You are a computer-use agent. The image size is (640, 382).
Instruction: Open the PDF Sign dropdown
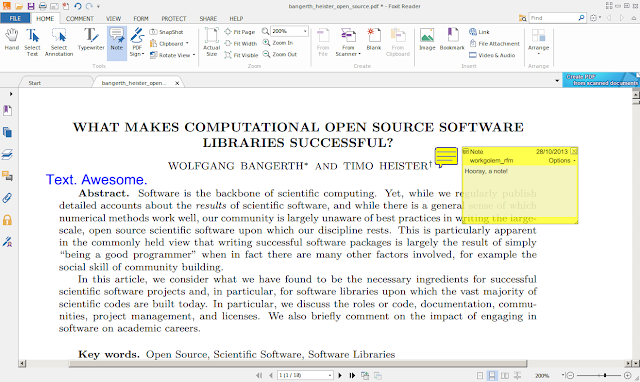[137, 42]
